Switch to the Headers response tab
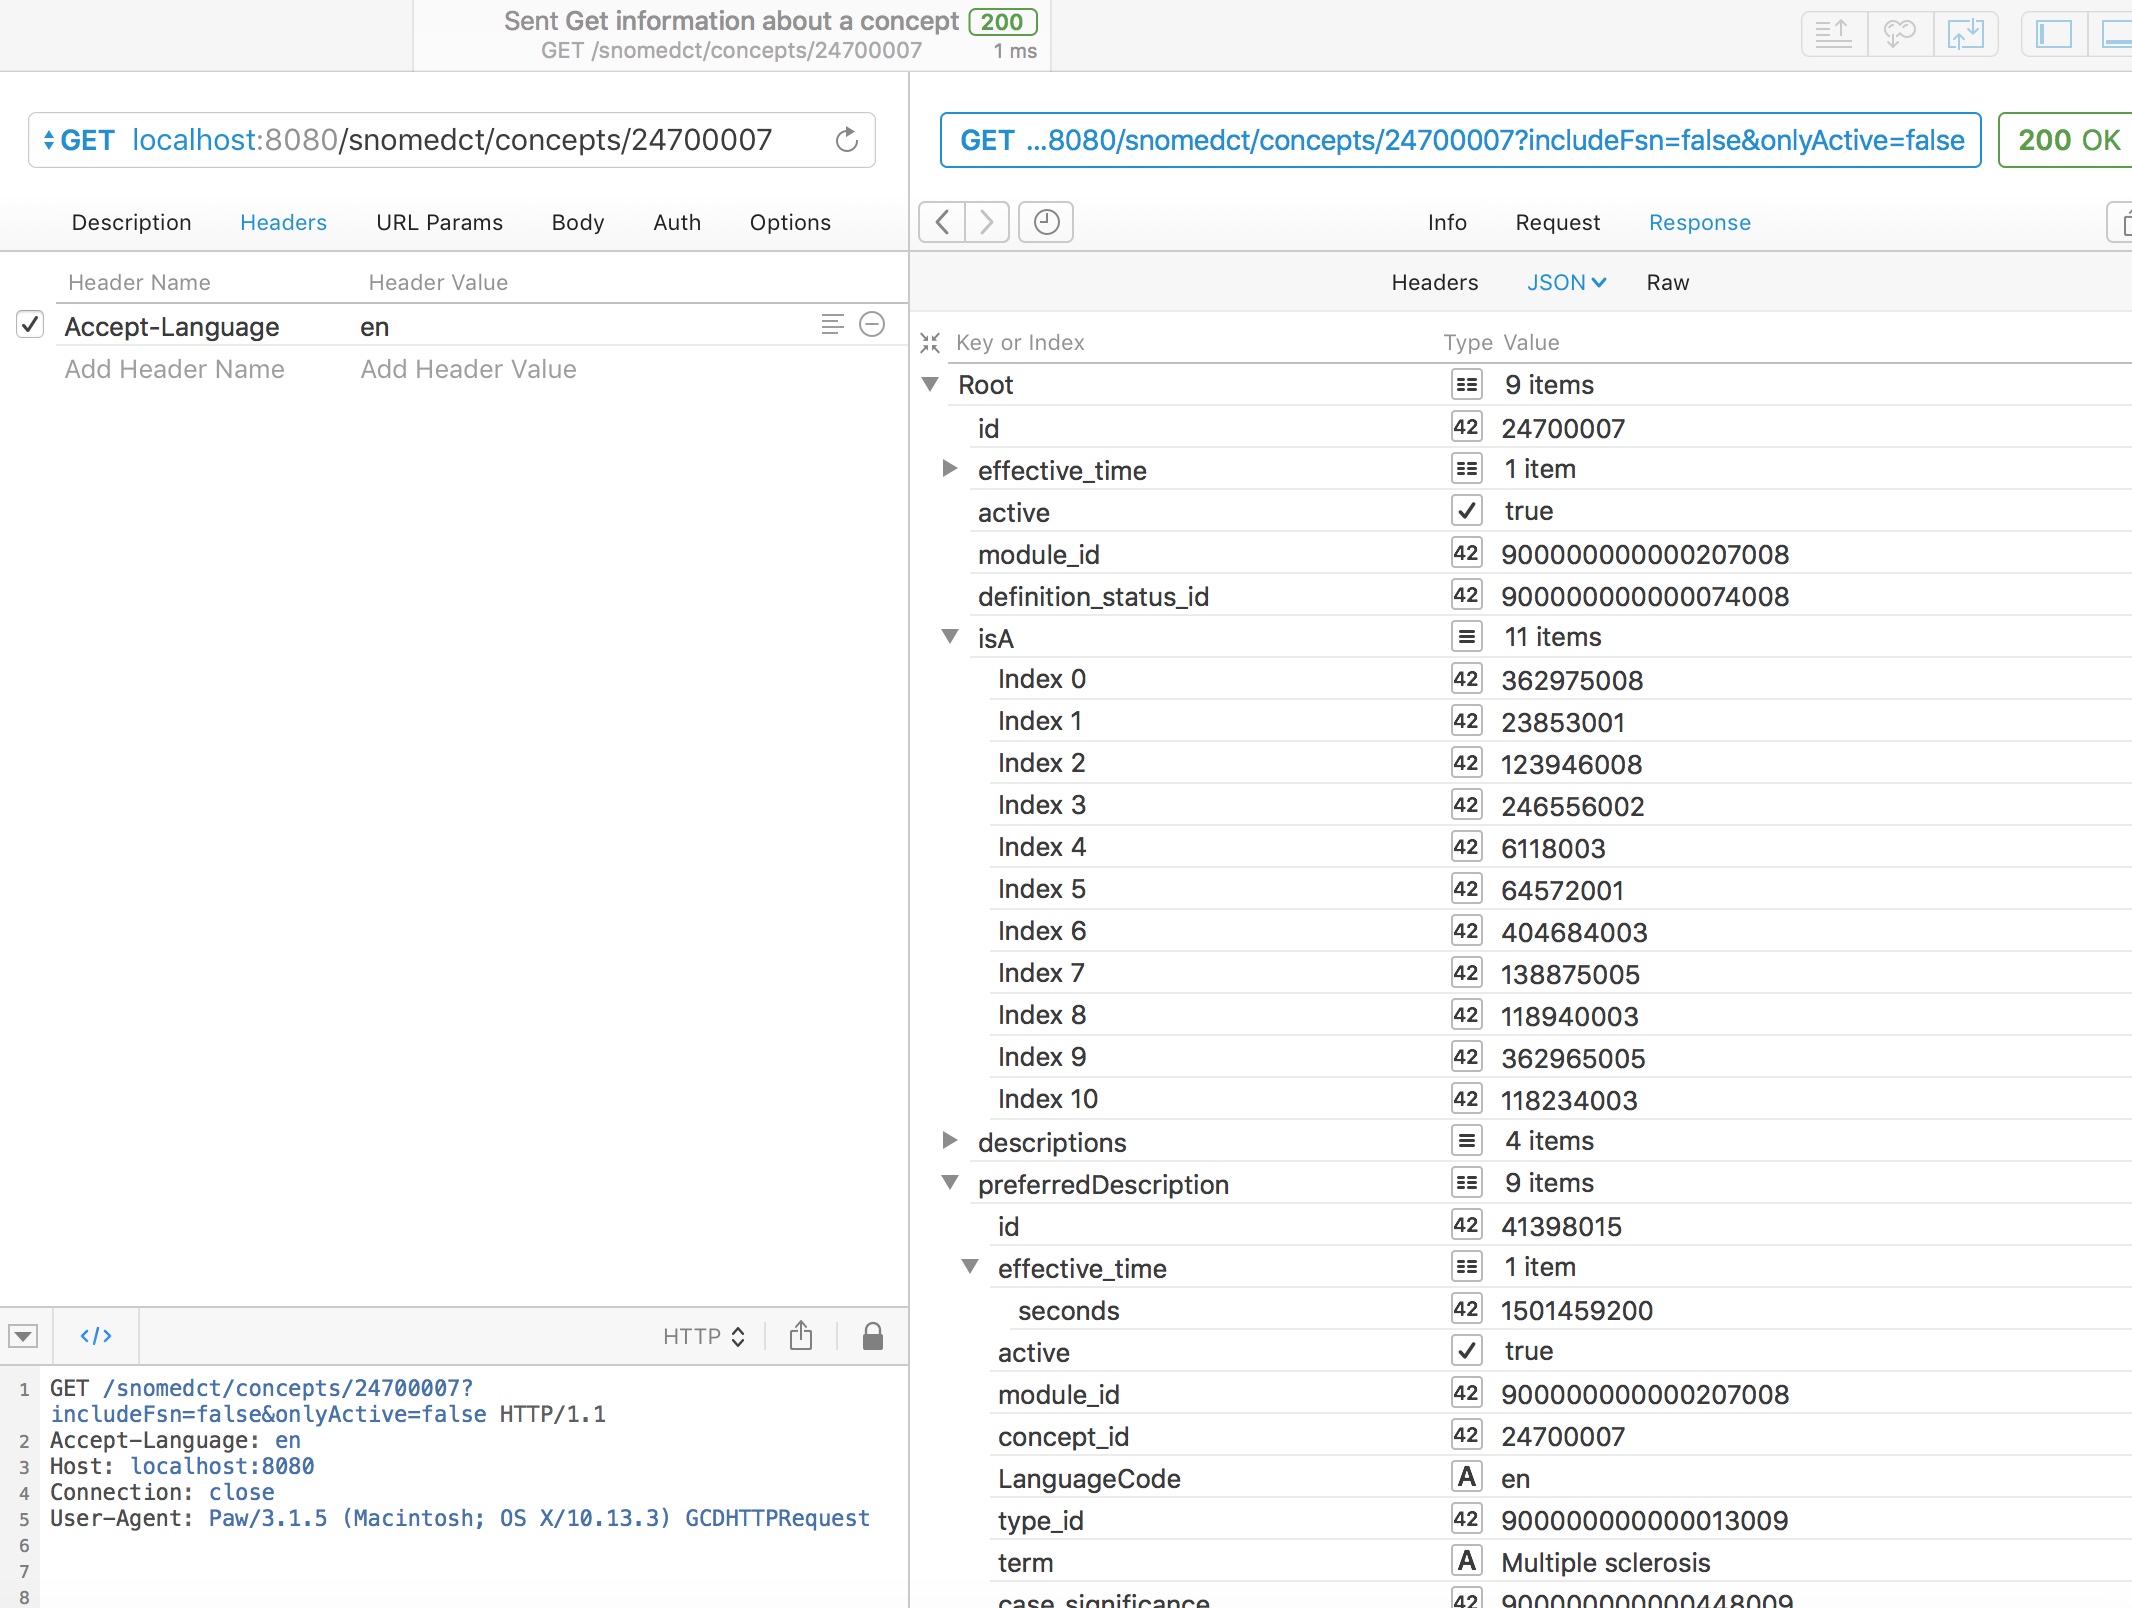Screen dimensions: 2132x1608 [x=1433, y=282]
